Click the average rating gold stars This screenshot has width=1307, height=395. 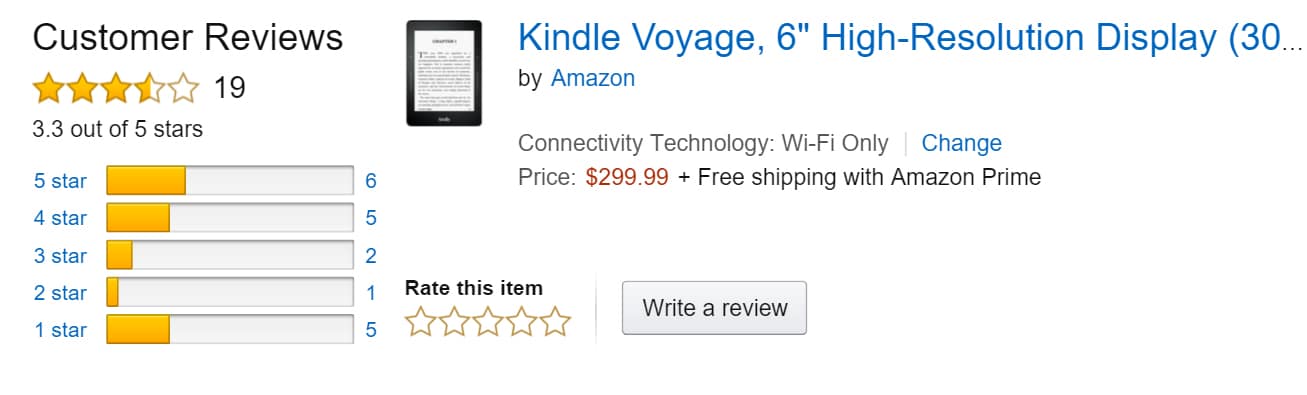pyautogui.click(x=116, y=89)
